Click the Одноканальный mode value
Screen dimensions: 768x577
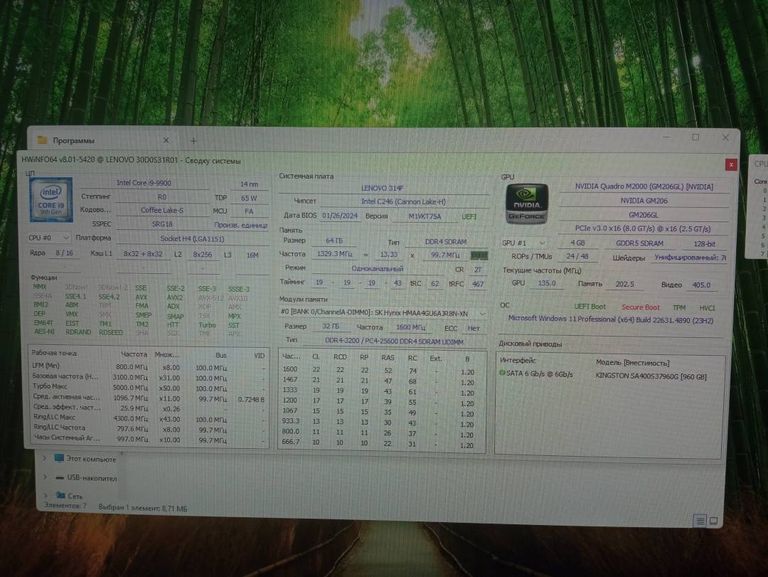tap(378, 268)
